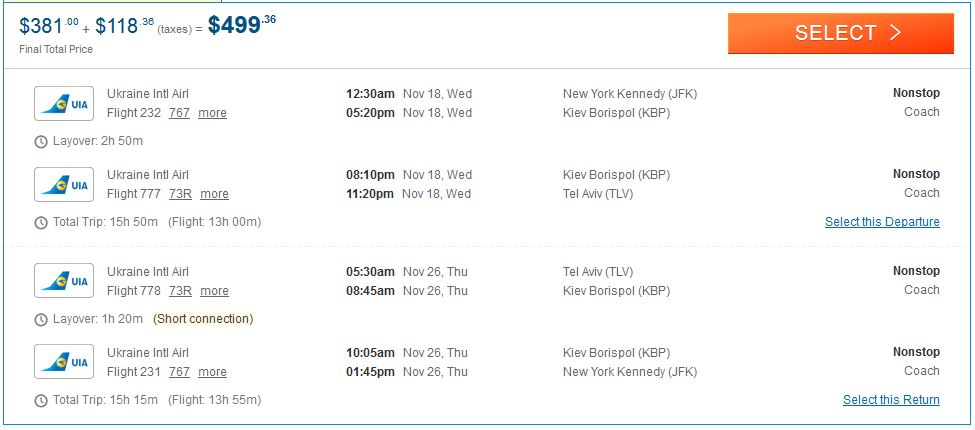975x430 pixels.
Task: Expand the 'more' details for Flight 232
Action: point(212,113)
